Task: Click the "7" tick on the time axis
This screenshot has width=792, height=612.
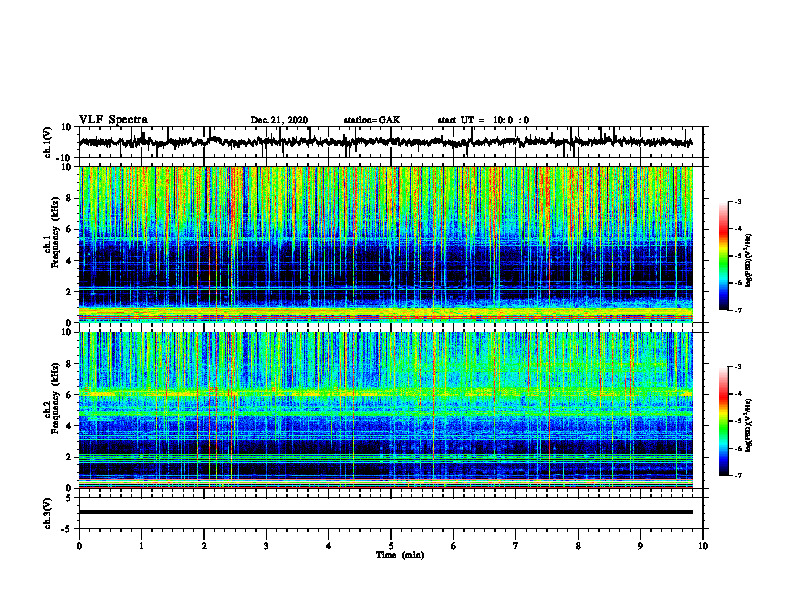Action: 516,546
